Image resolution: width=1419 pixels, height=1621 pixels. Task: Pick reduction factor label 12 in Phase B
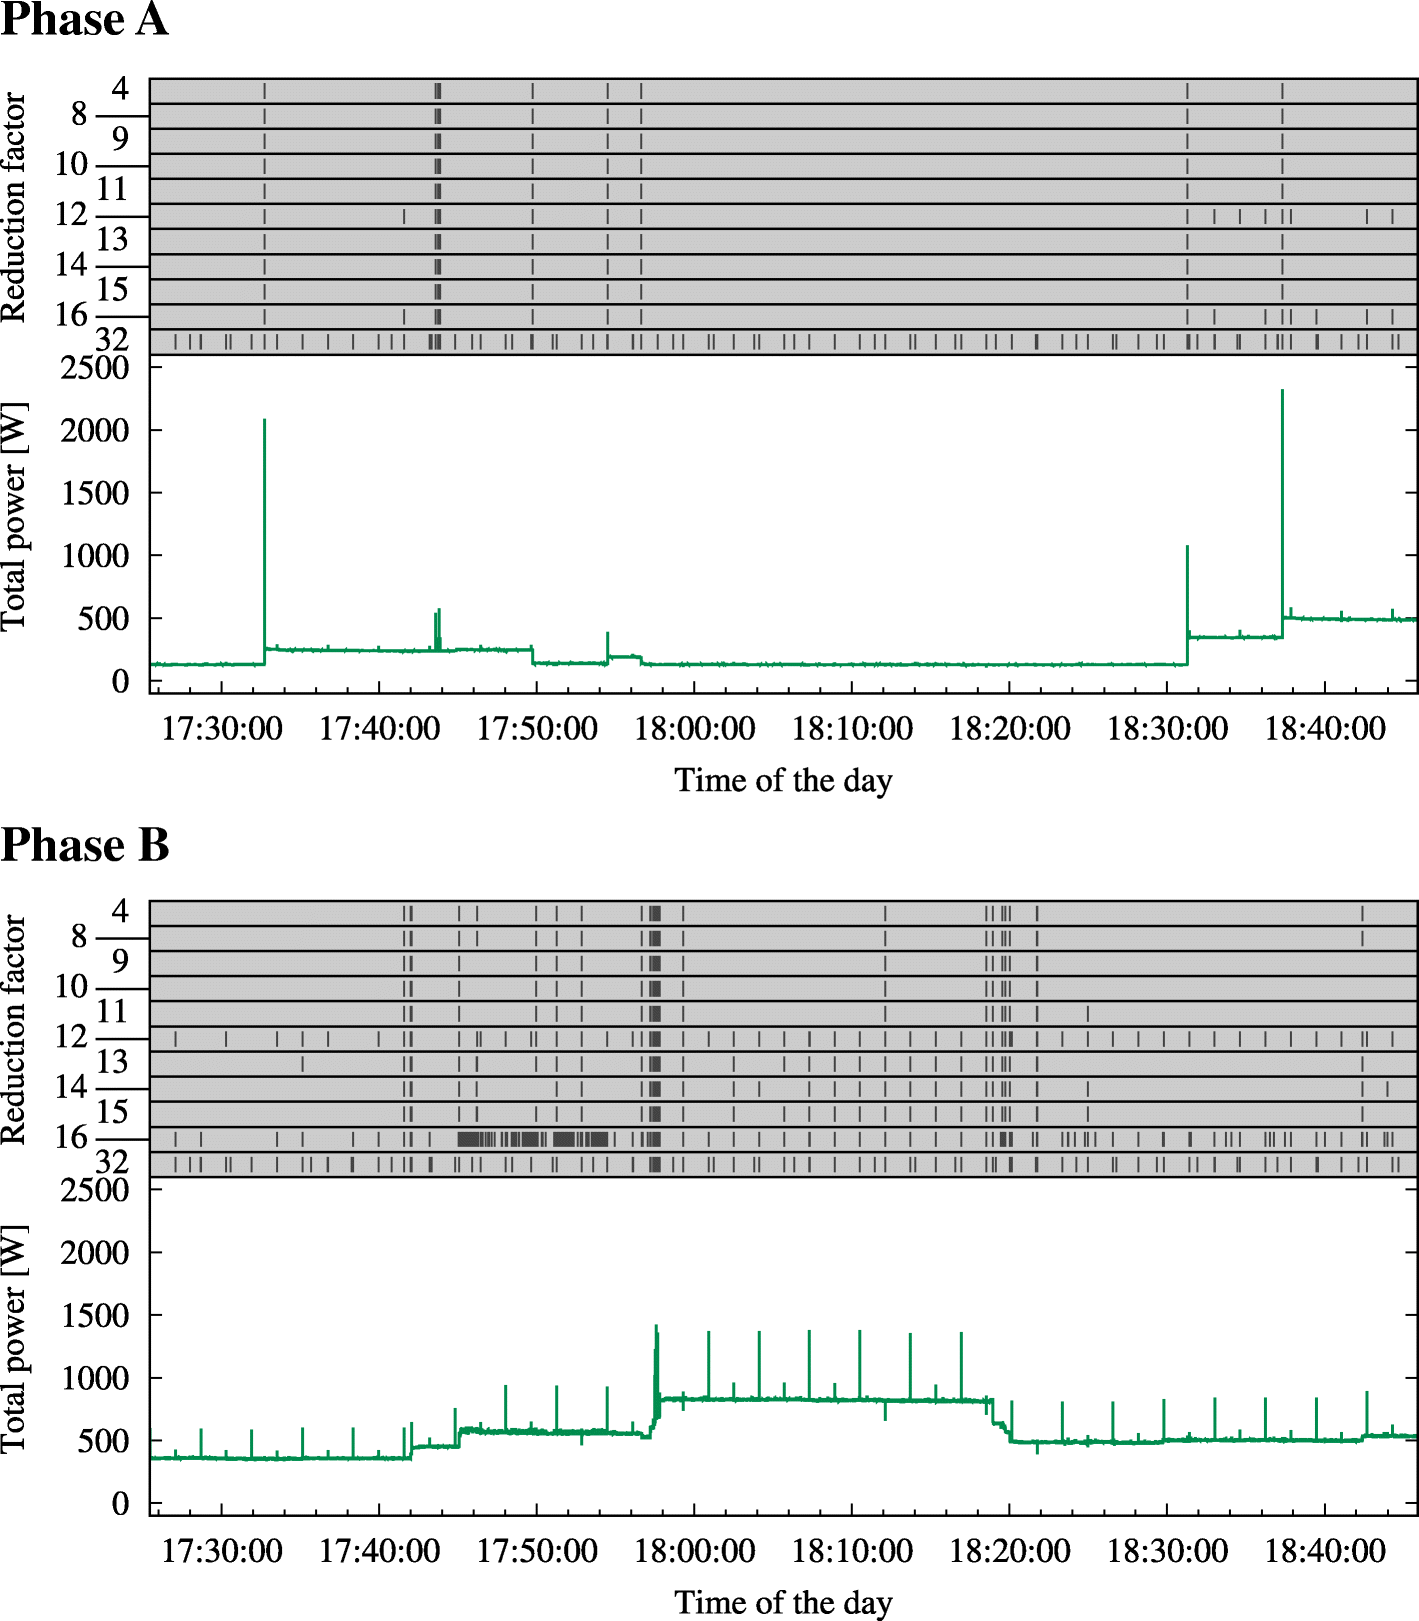click(71, 1036)
